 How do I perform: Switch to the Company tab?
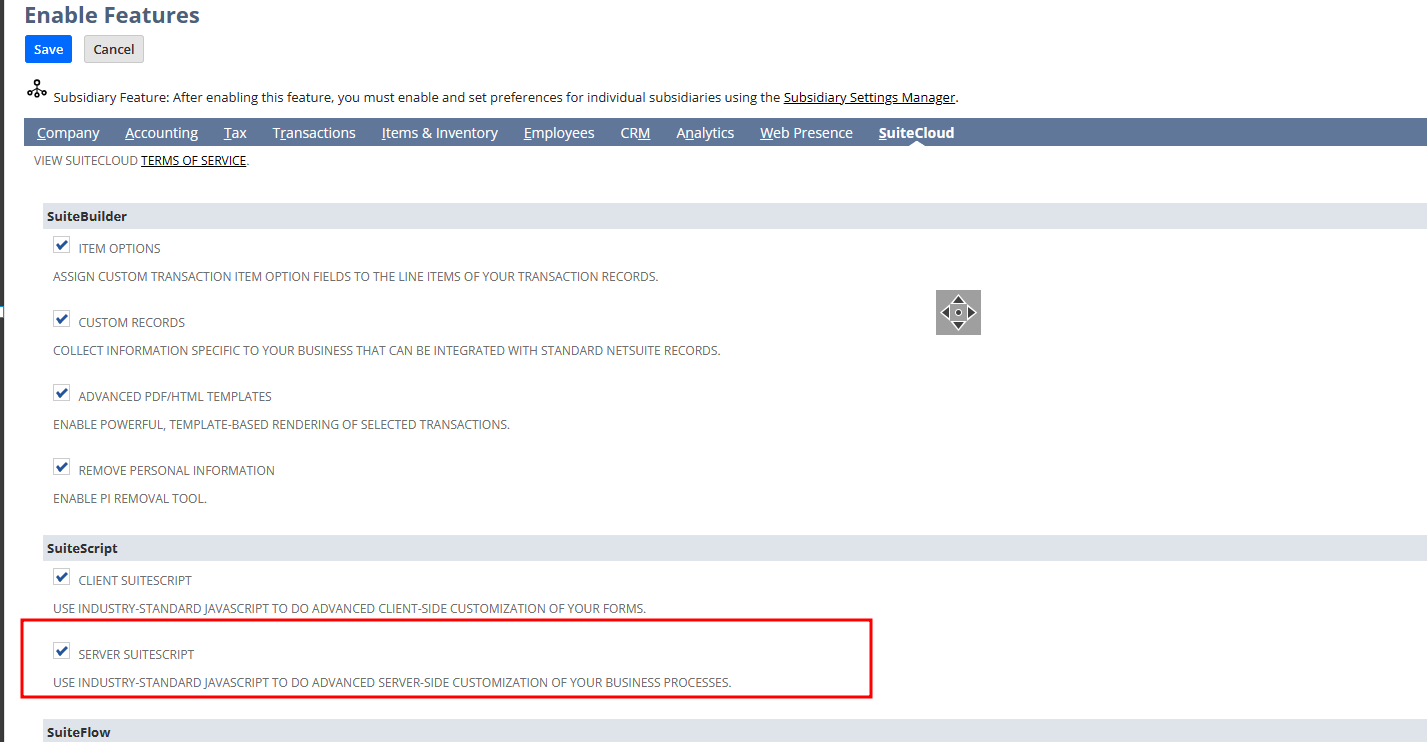tap(68, 133)
